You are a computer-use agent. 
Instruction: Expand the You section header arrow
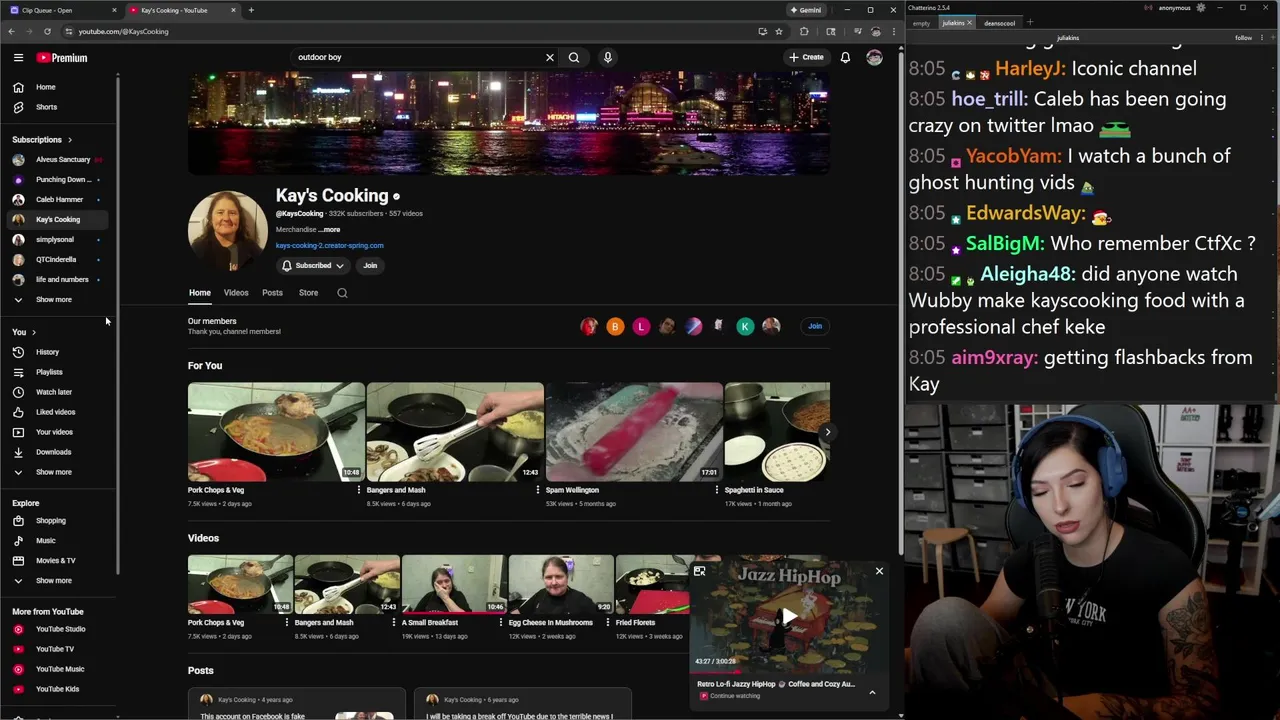(x=33, y=332)
